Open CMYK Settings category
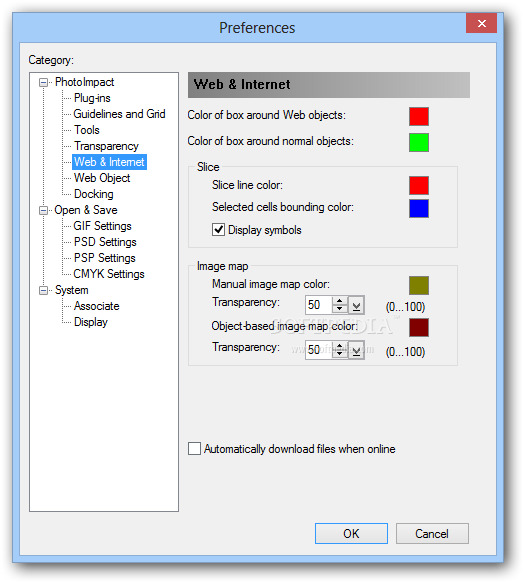Screen dimensions: 524x583 tap(109, 274)
